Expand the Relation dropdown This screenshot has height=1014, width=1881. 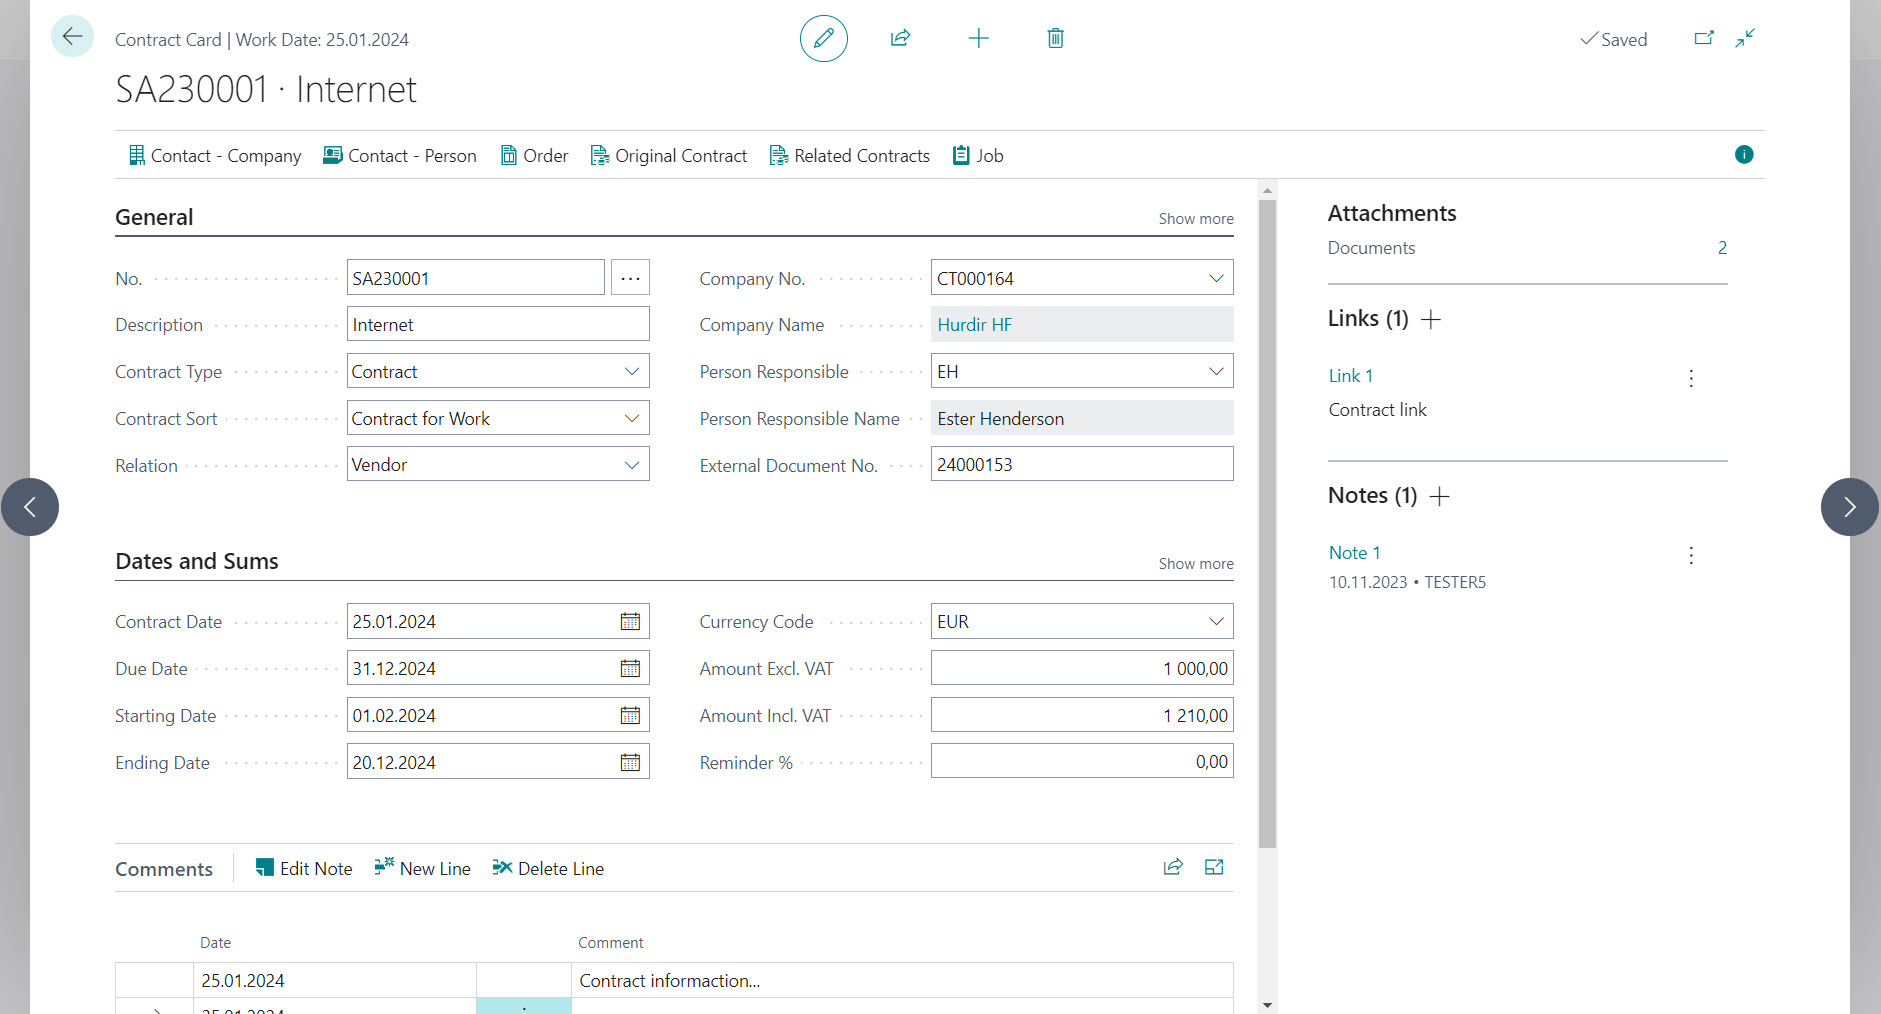tap(631, 465)
